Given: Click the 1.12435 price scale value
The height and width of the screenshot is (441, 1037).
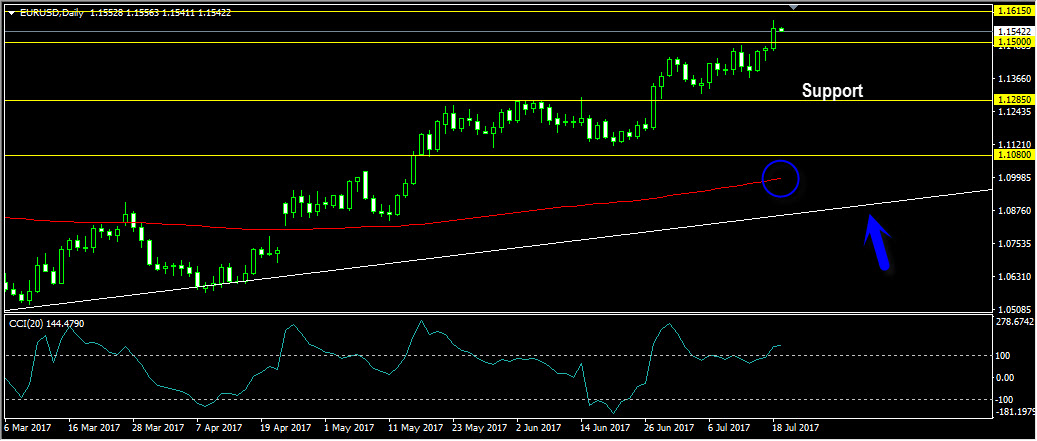Looking at the screenshot, I should click(x=1015, y=112).
